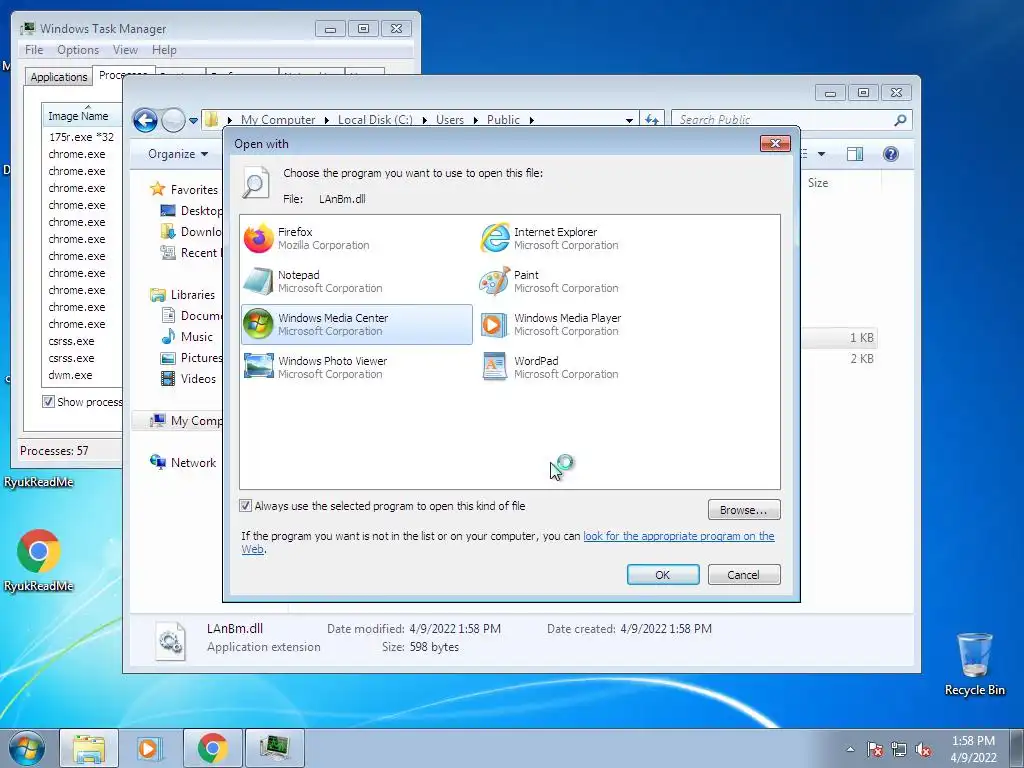Expand the address bar history dropdown
This screenshot has height=768, width=1024.
[629, 120]
